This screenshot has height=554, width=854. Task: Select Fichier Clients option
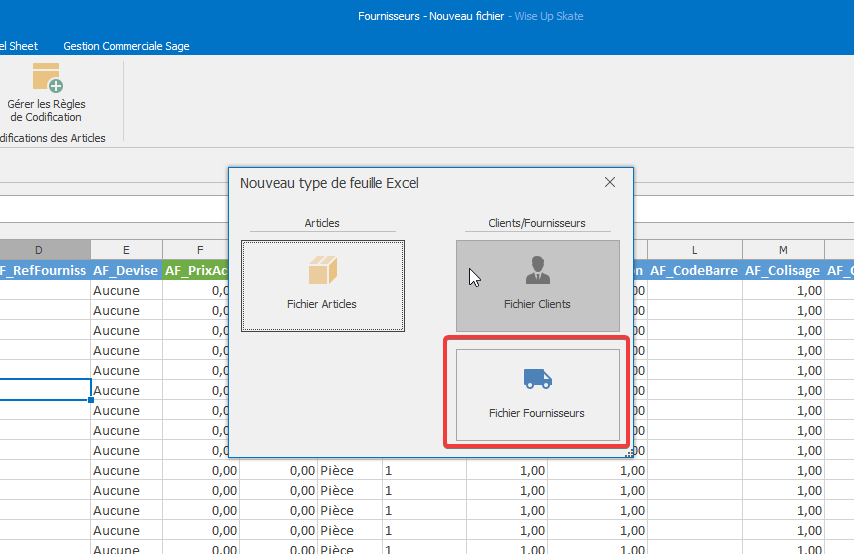pyautogui.click(x=538, y=286)
